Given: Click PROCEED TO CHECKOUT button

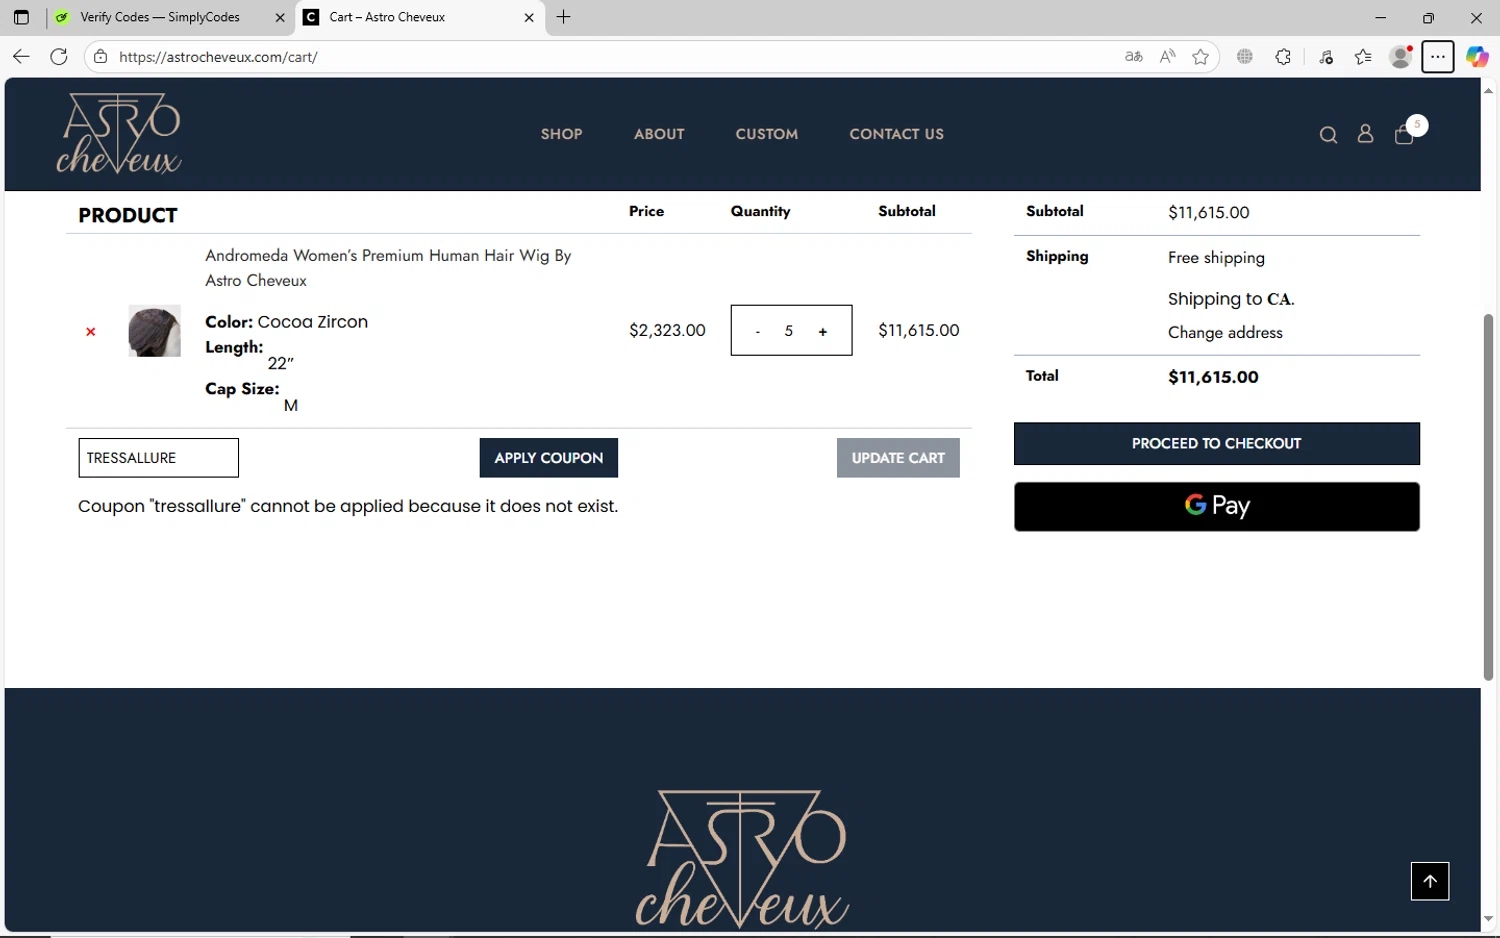Looking at the screenshot, I should (1217, 444).
